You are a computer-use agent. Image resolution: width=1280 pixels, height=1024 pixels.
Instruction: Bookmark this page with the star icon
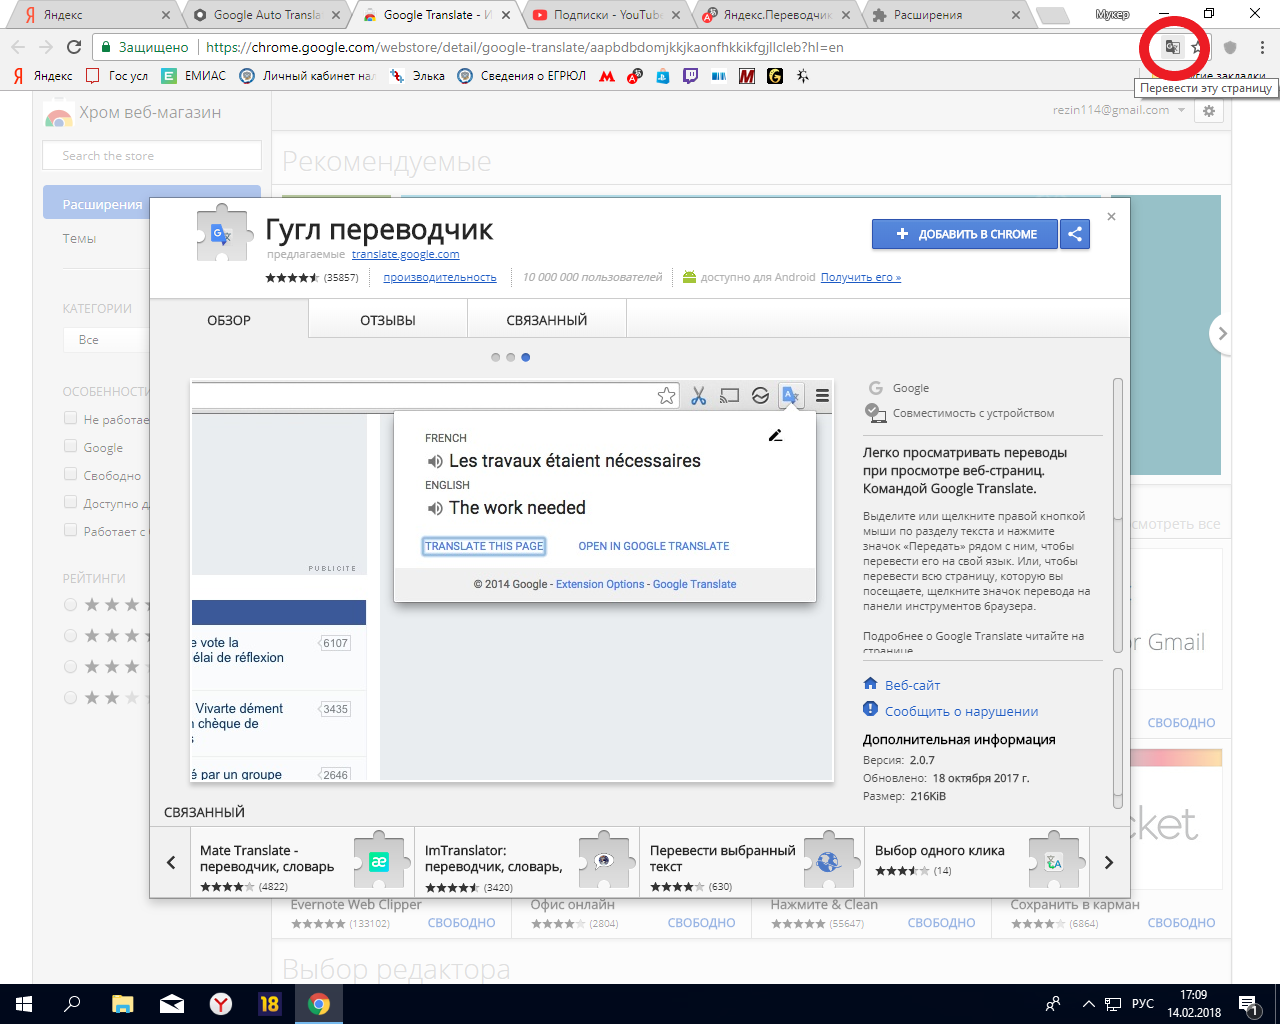point(1197,47)
